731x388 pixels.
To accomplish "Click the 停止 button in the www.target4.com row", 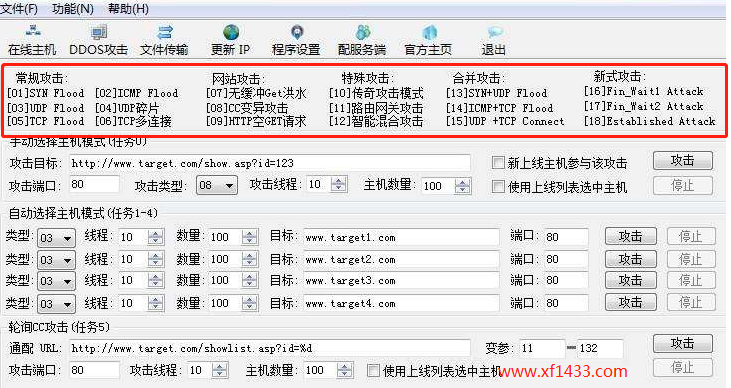I will click(691, 302).
